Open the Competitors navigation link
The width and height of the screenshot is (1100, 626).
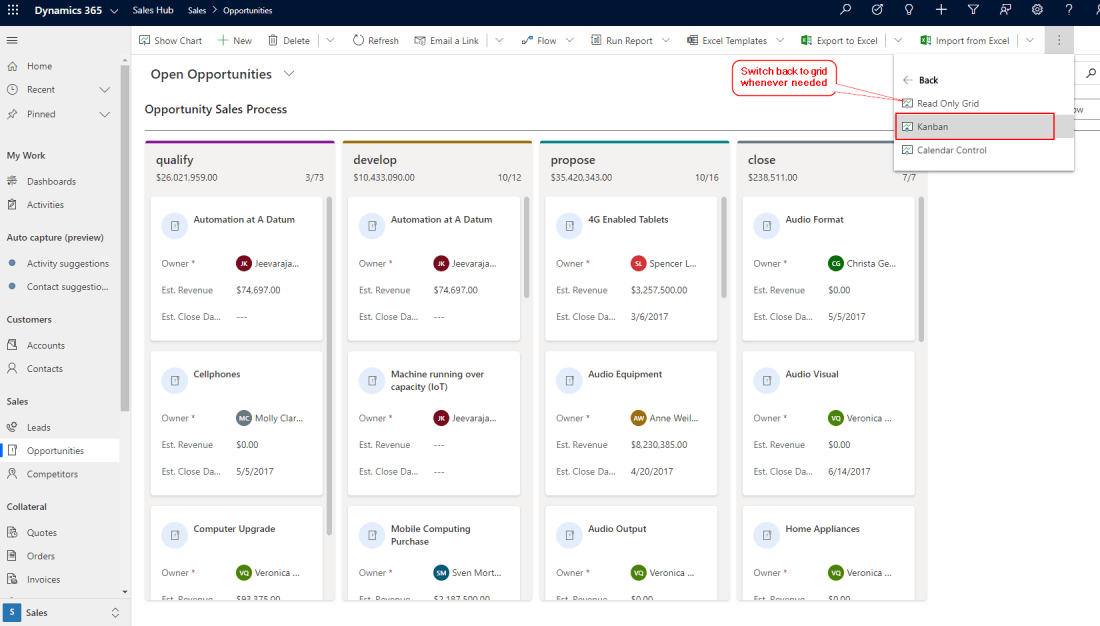point(52,474)
